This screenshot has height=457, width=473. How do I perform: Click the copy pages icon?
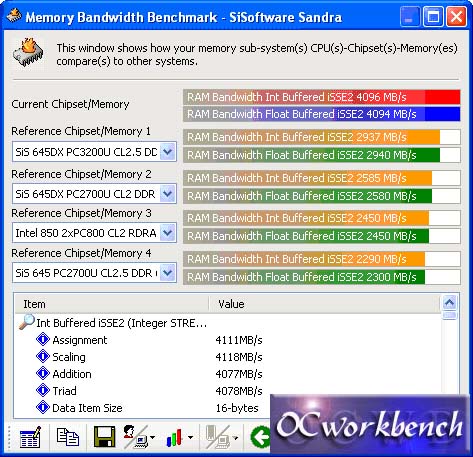point(68,437)
